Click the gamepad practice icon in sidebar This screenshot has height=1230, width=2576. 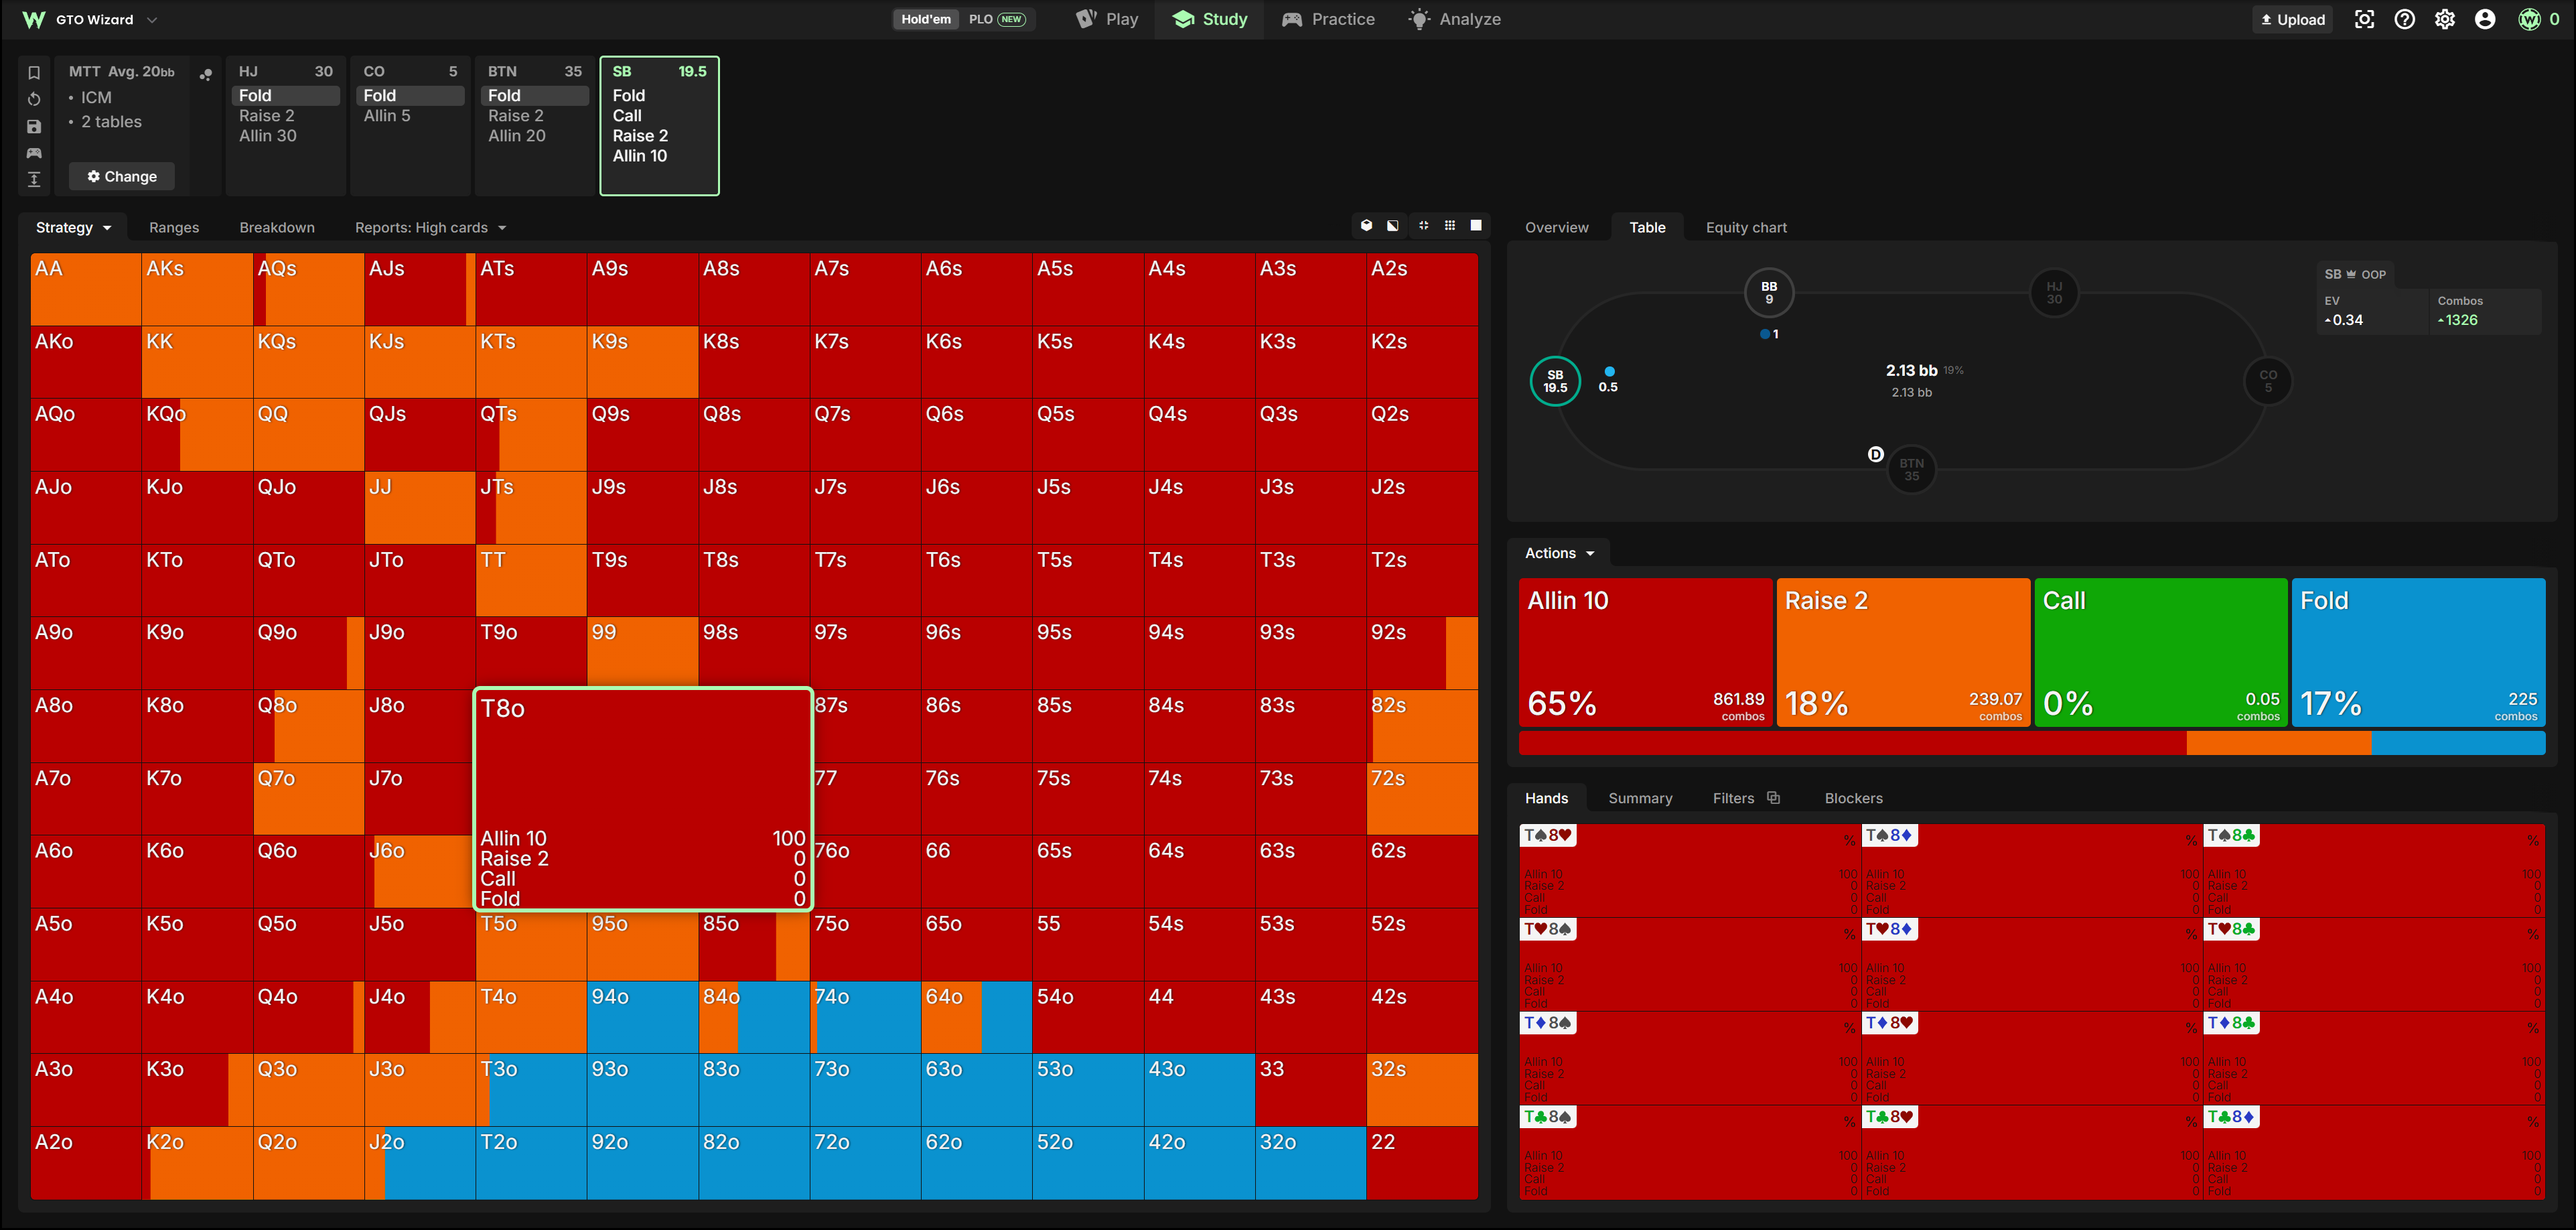(34, 153)
